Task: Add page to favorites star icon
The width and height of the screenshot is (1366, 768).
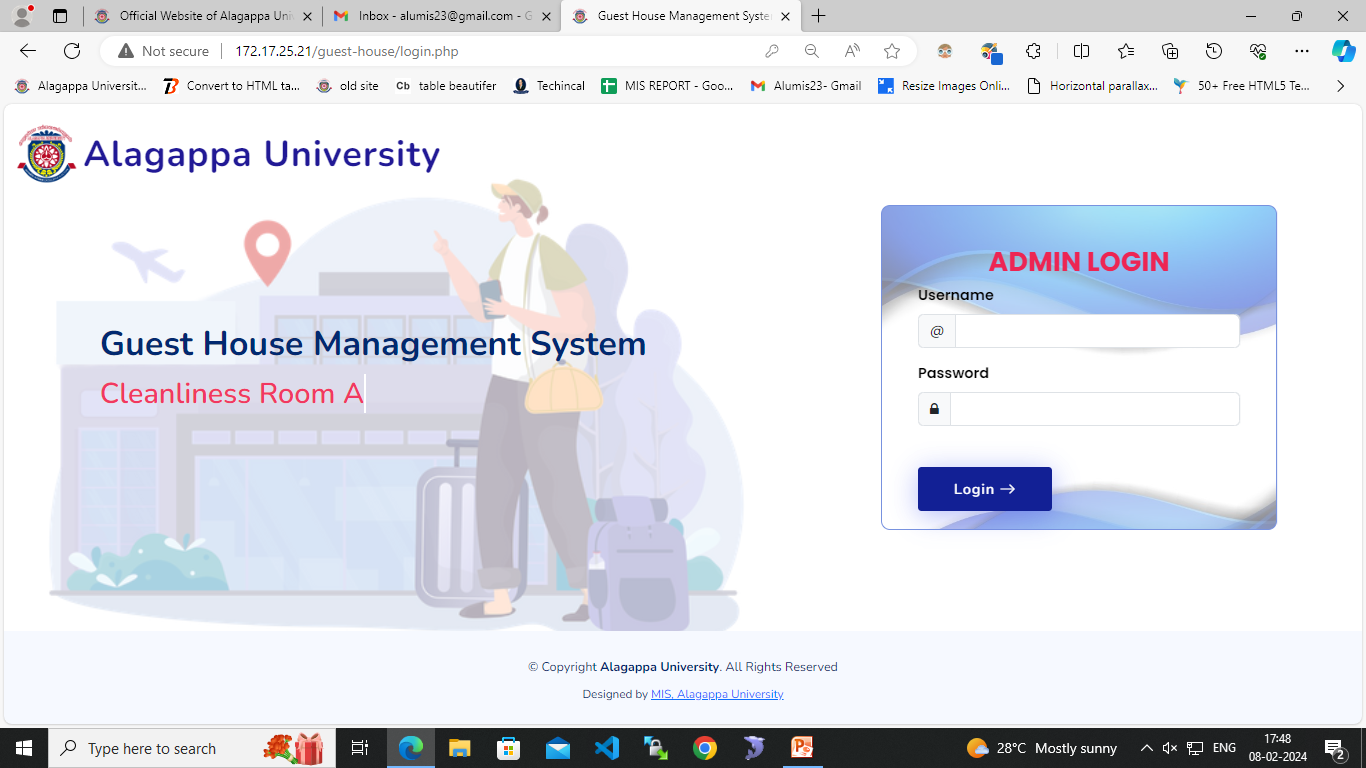Action: [x=892, y=51]
